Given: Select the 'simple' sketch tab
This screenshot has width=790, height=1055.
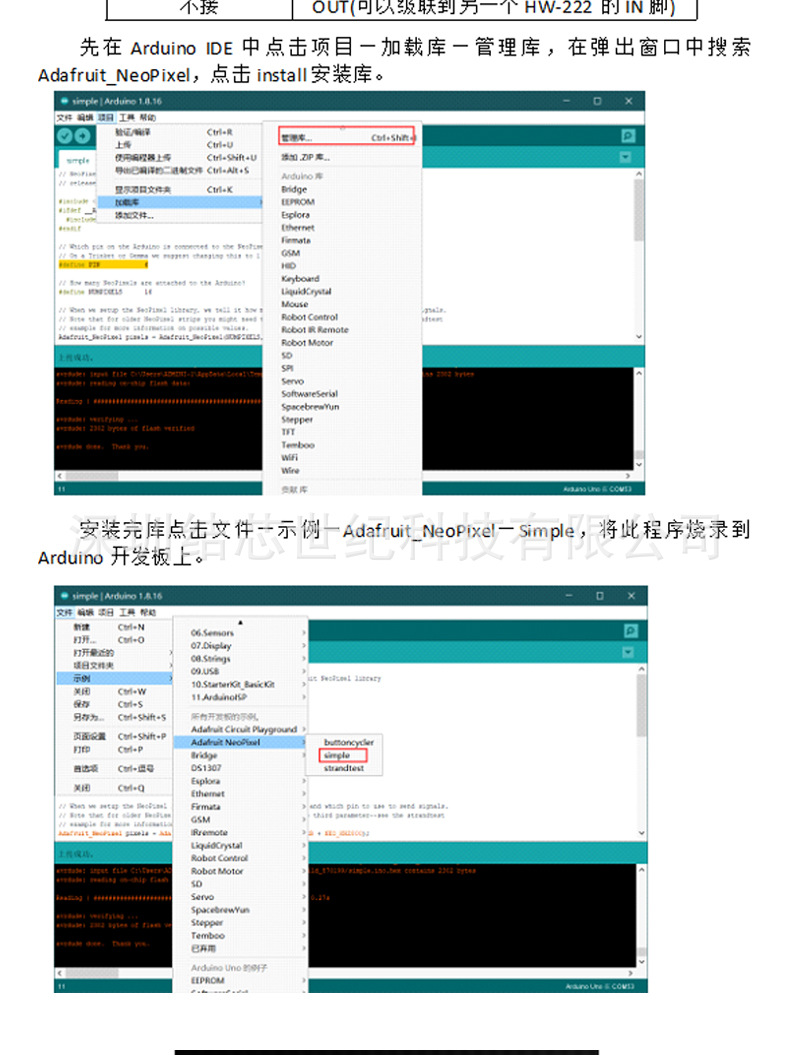Looking at the screenshot, I should coord(78,160).
